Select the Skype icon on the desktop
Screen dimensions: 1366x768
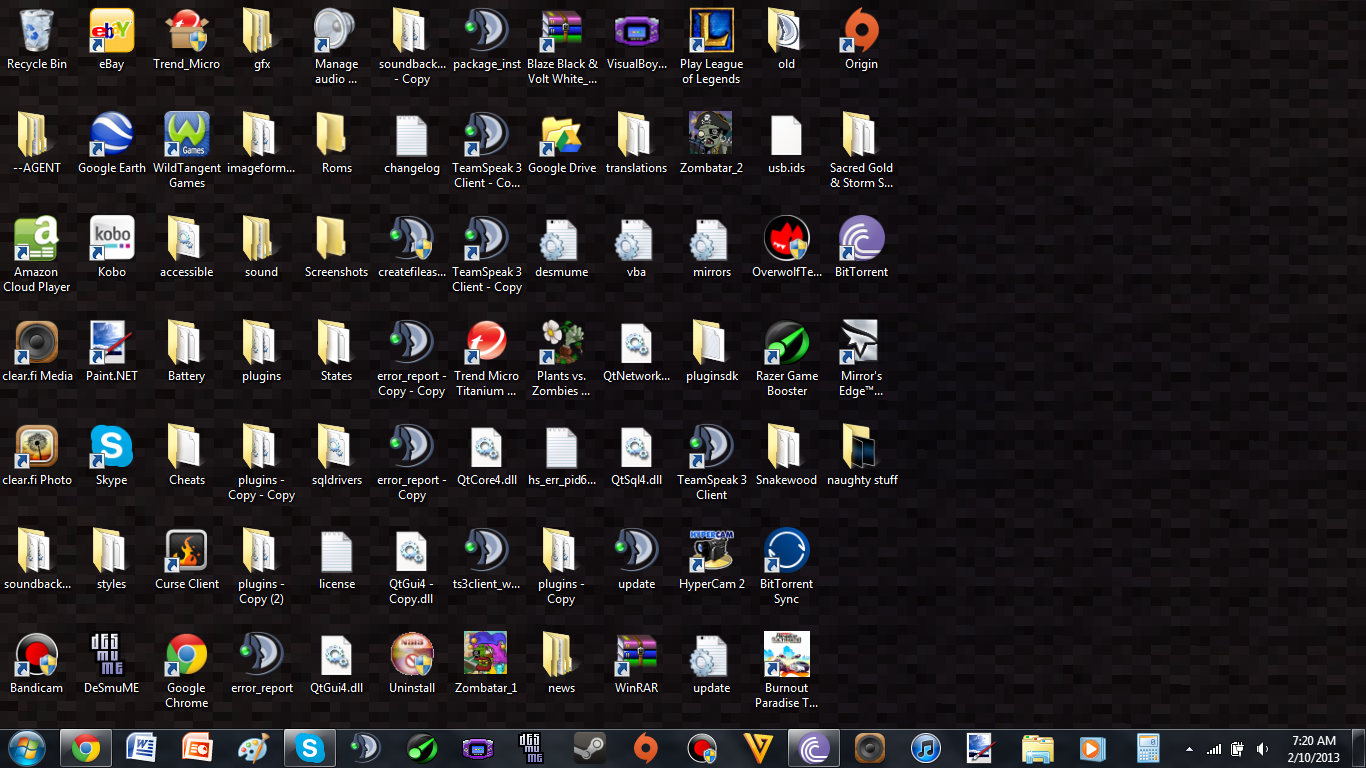point(112,456)
